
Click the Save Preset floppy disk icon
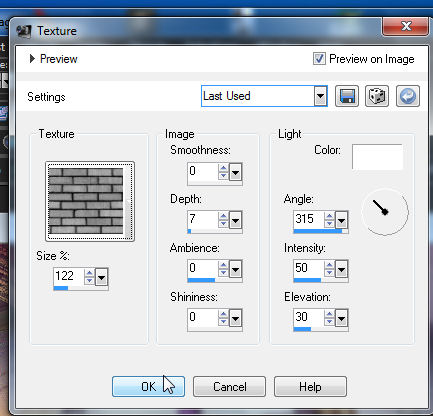click(x=347, y=96)
